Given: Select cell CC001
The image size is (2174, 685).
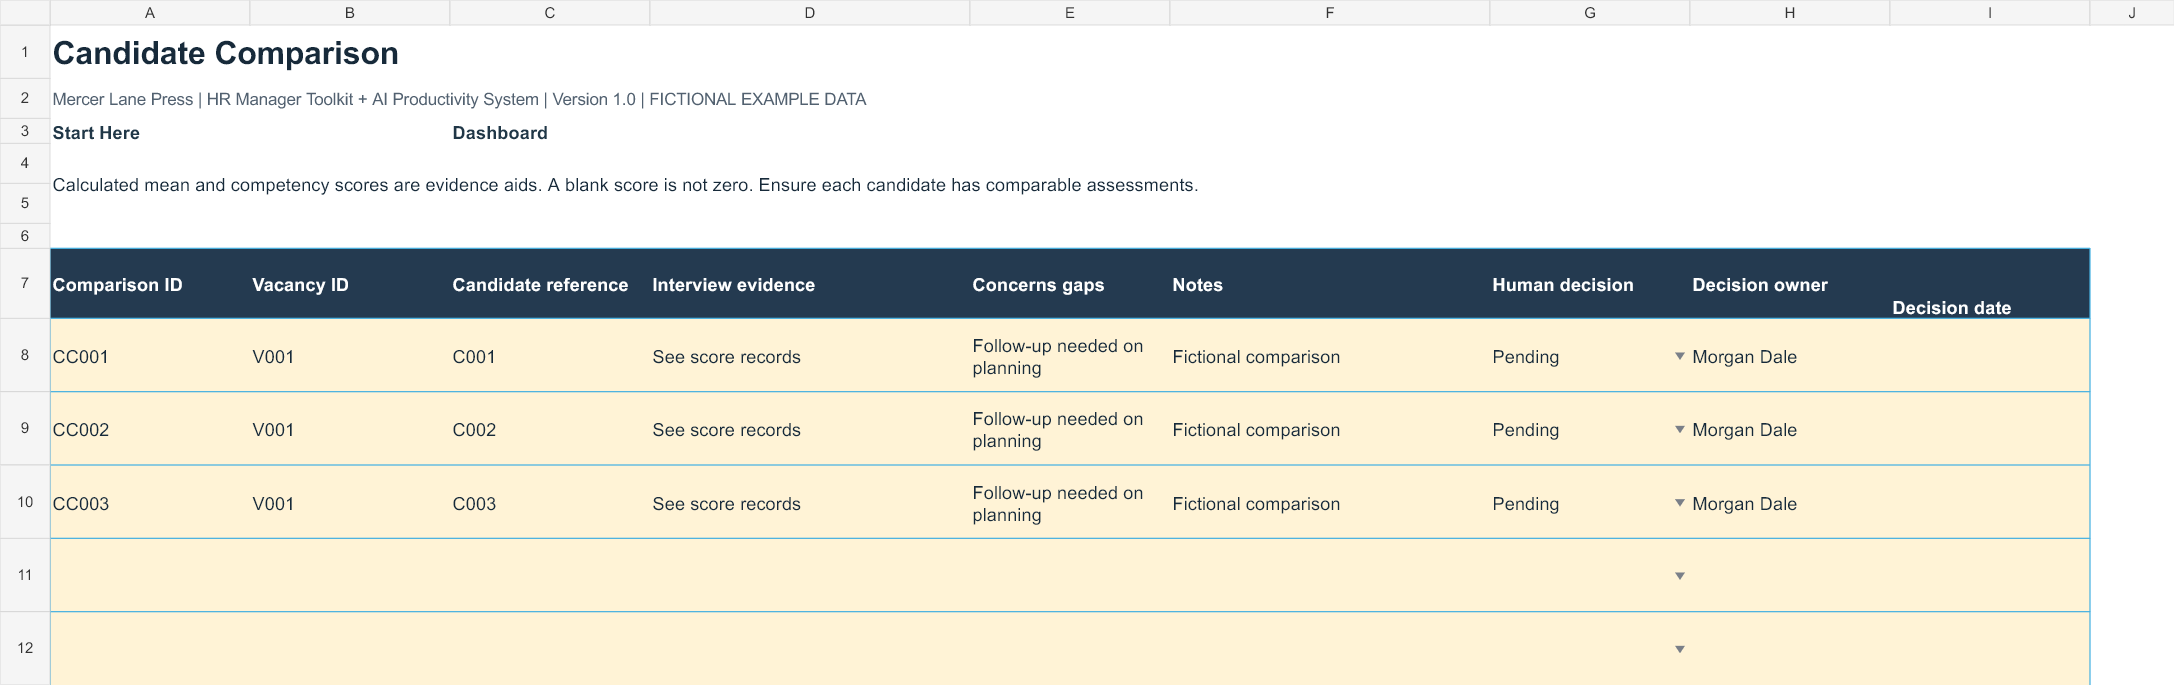Looking at the screenshot, I should coord(150,356).
